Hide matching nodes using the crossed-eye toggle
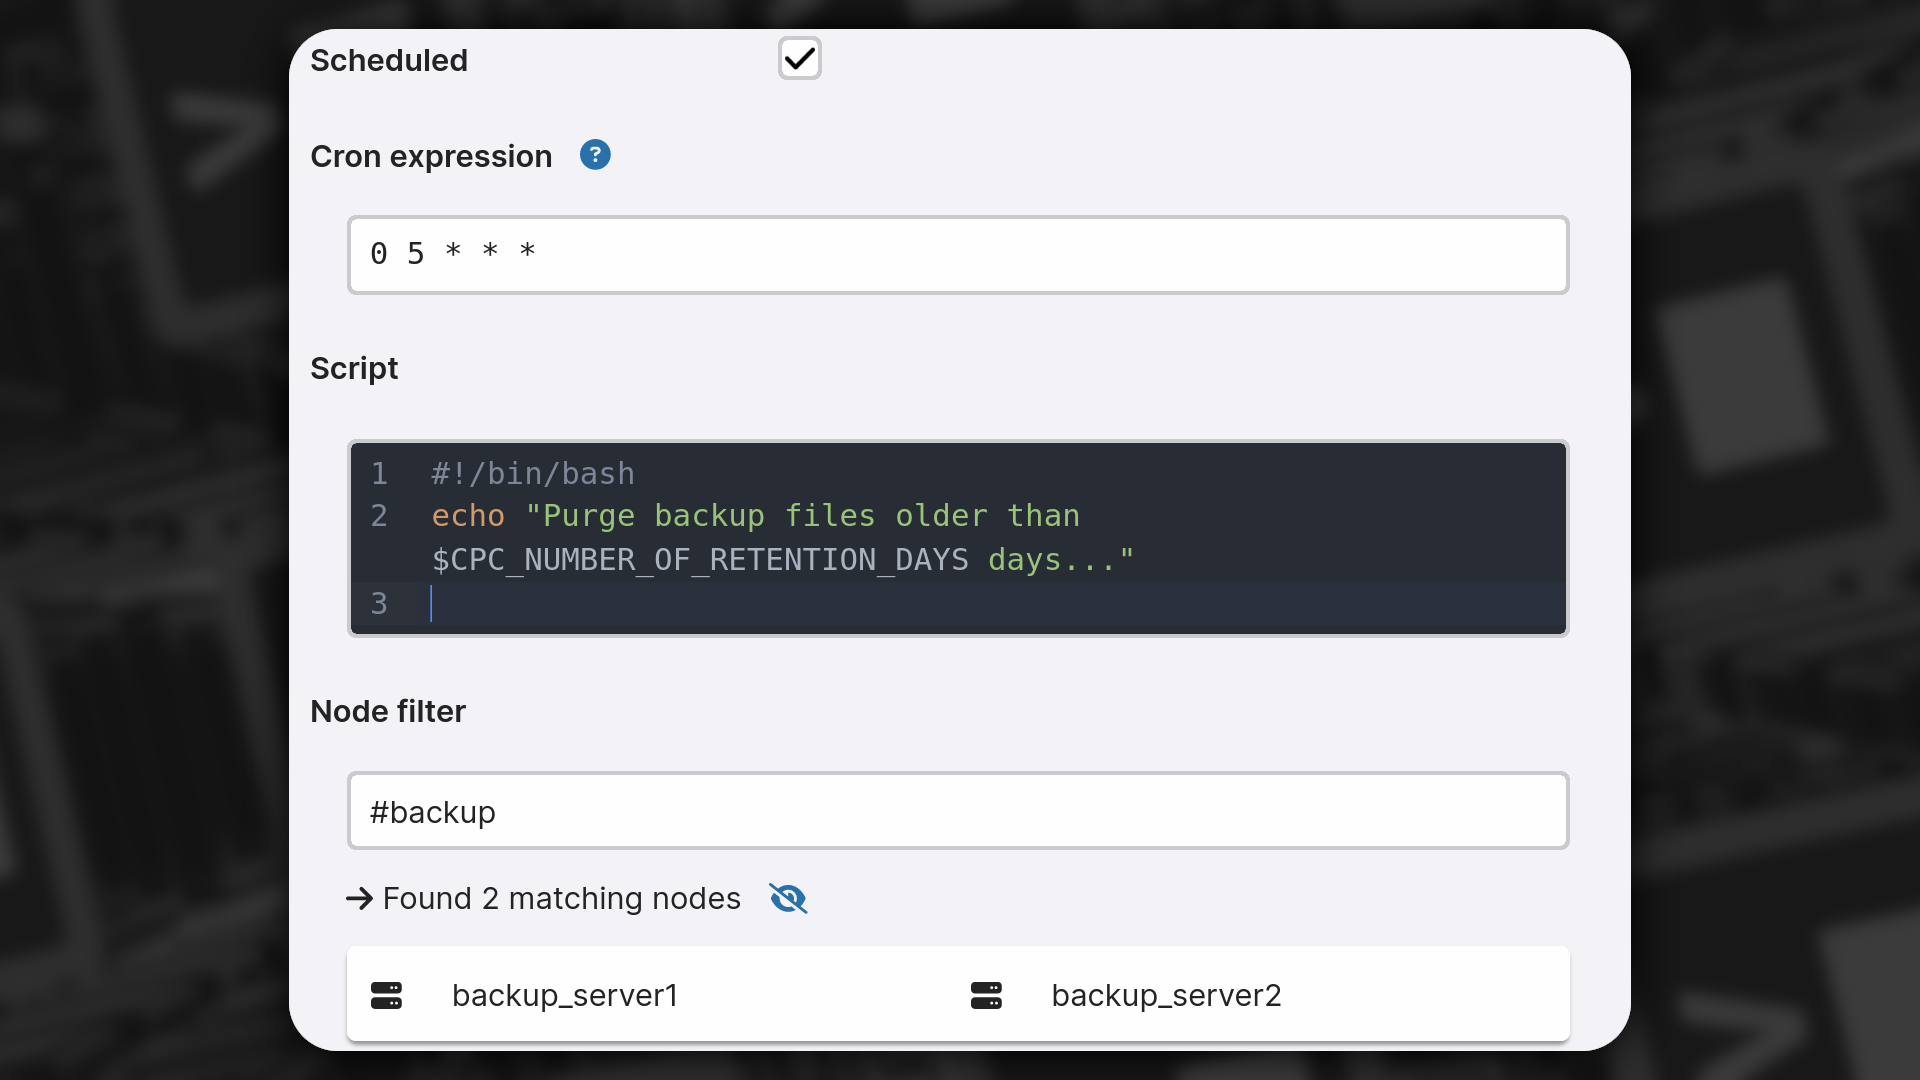This screenshot has width=1920, height=1080. (x=788, y=898)
